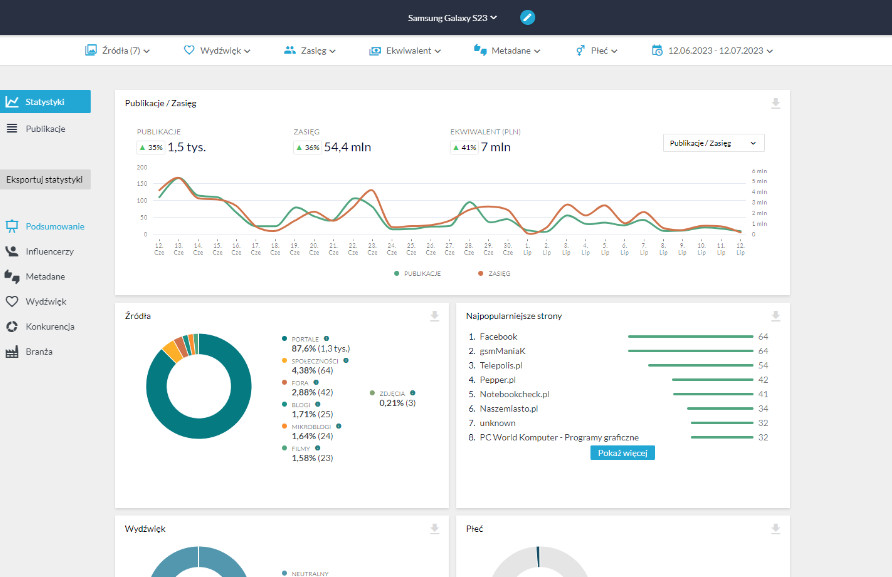The image size is (892, 577).
Task: Download the Źródła panel data
Action: tap(435, 316)
